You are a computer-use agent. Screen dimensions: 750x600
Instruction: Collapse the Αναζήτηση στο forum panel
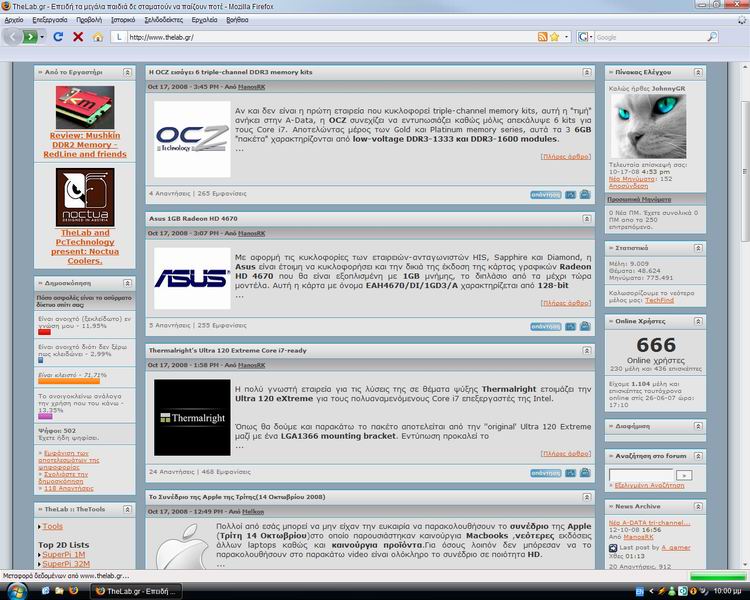coord(698,456)
